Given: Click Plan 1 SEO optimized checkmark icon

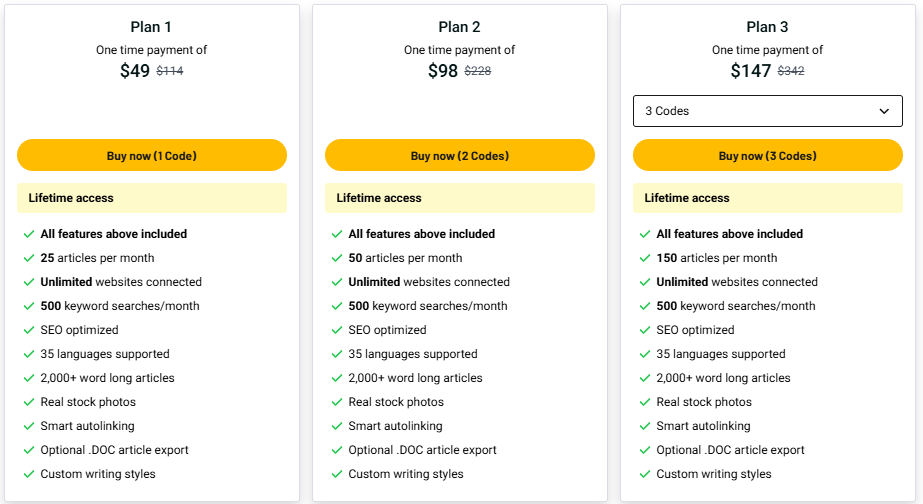Looking at the screenshot, I should 29,330.
